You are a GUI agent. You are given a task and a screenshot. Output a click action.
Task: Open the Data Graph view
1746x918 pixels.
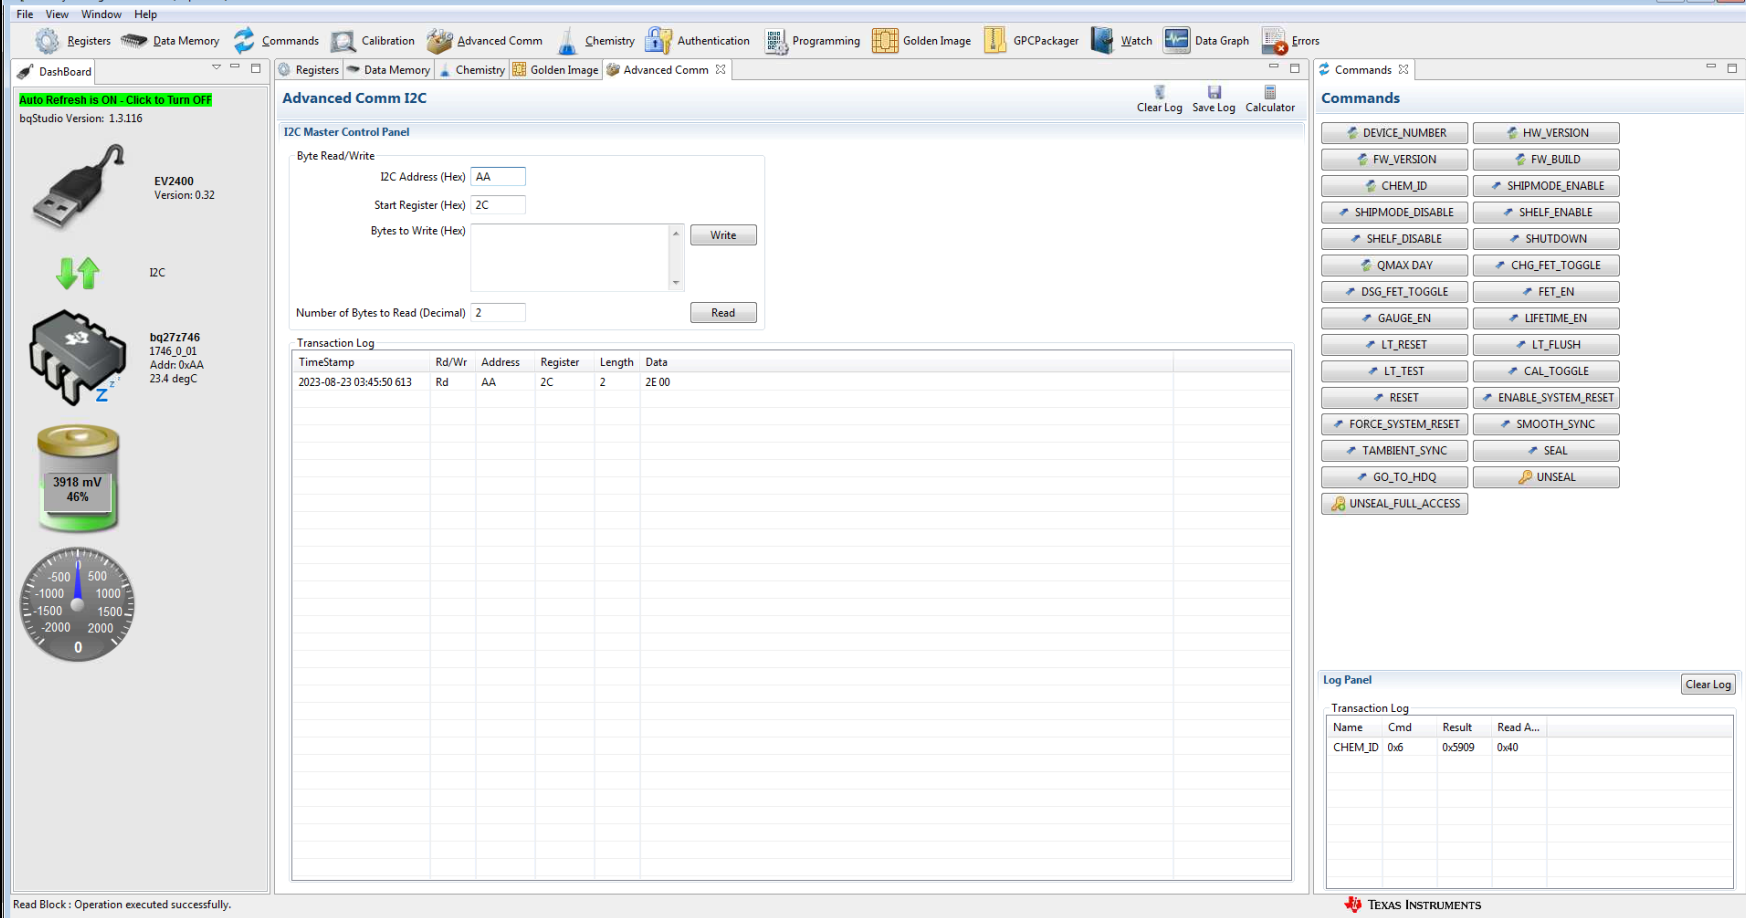(x=1206, y=41)
